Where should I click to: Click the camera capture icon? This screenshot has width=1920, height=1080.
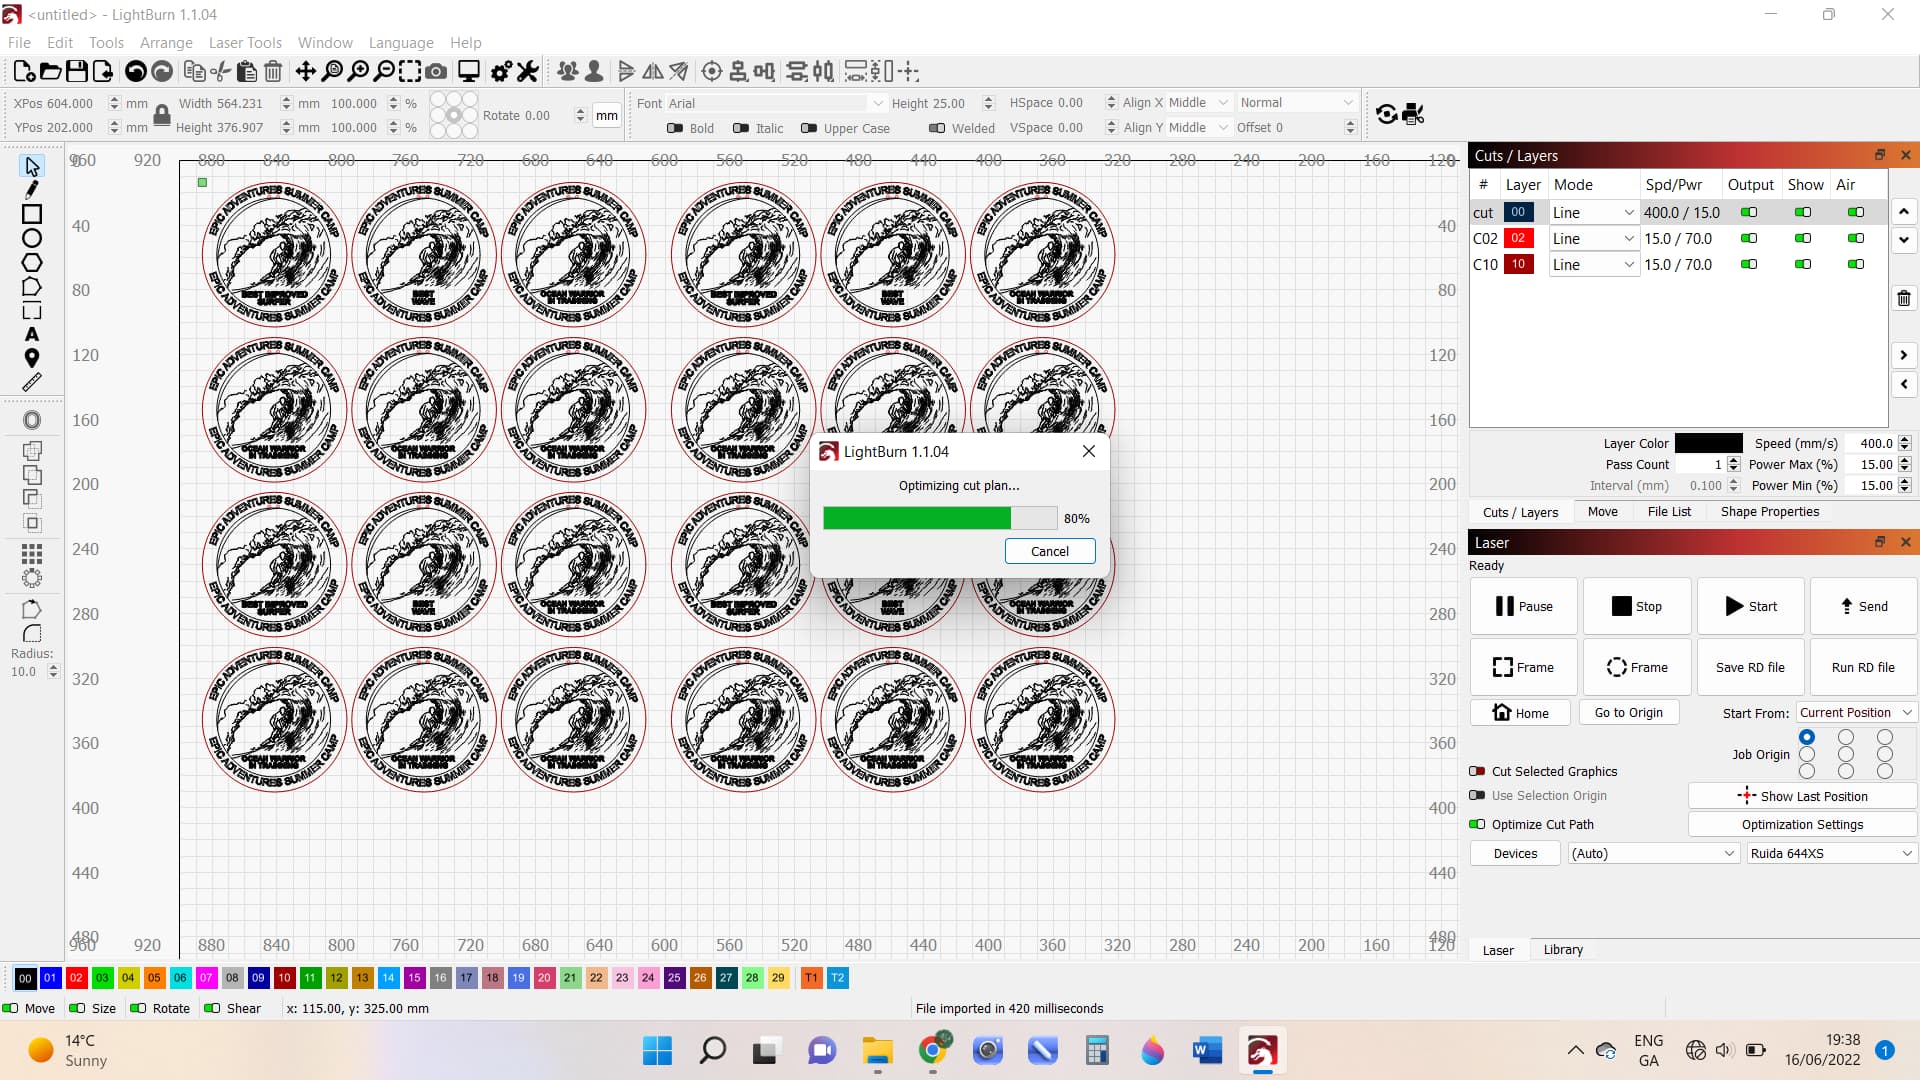click(436, 71)
